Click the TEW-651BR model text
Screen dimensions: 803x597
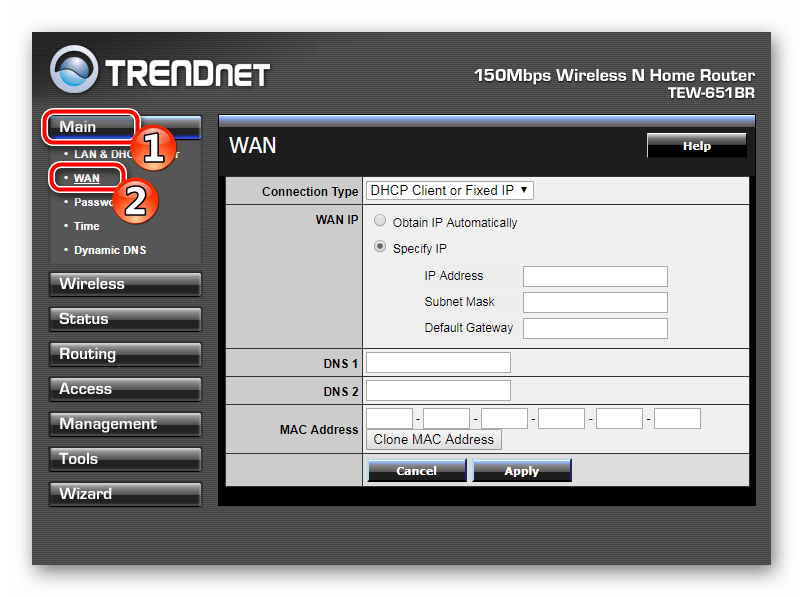click(x=711, y=93)
